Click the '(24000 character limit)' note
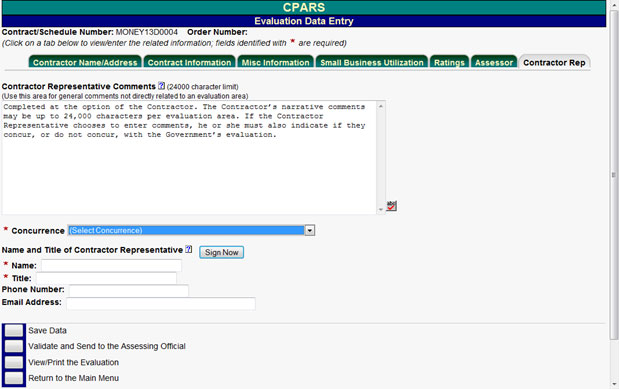This screenshot has height=389, width=619. point(203,86)
